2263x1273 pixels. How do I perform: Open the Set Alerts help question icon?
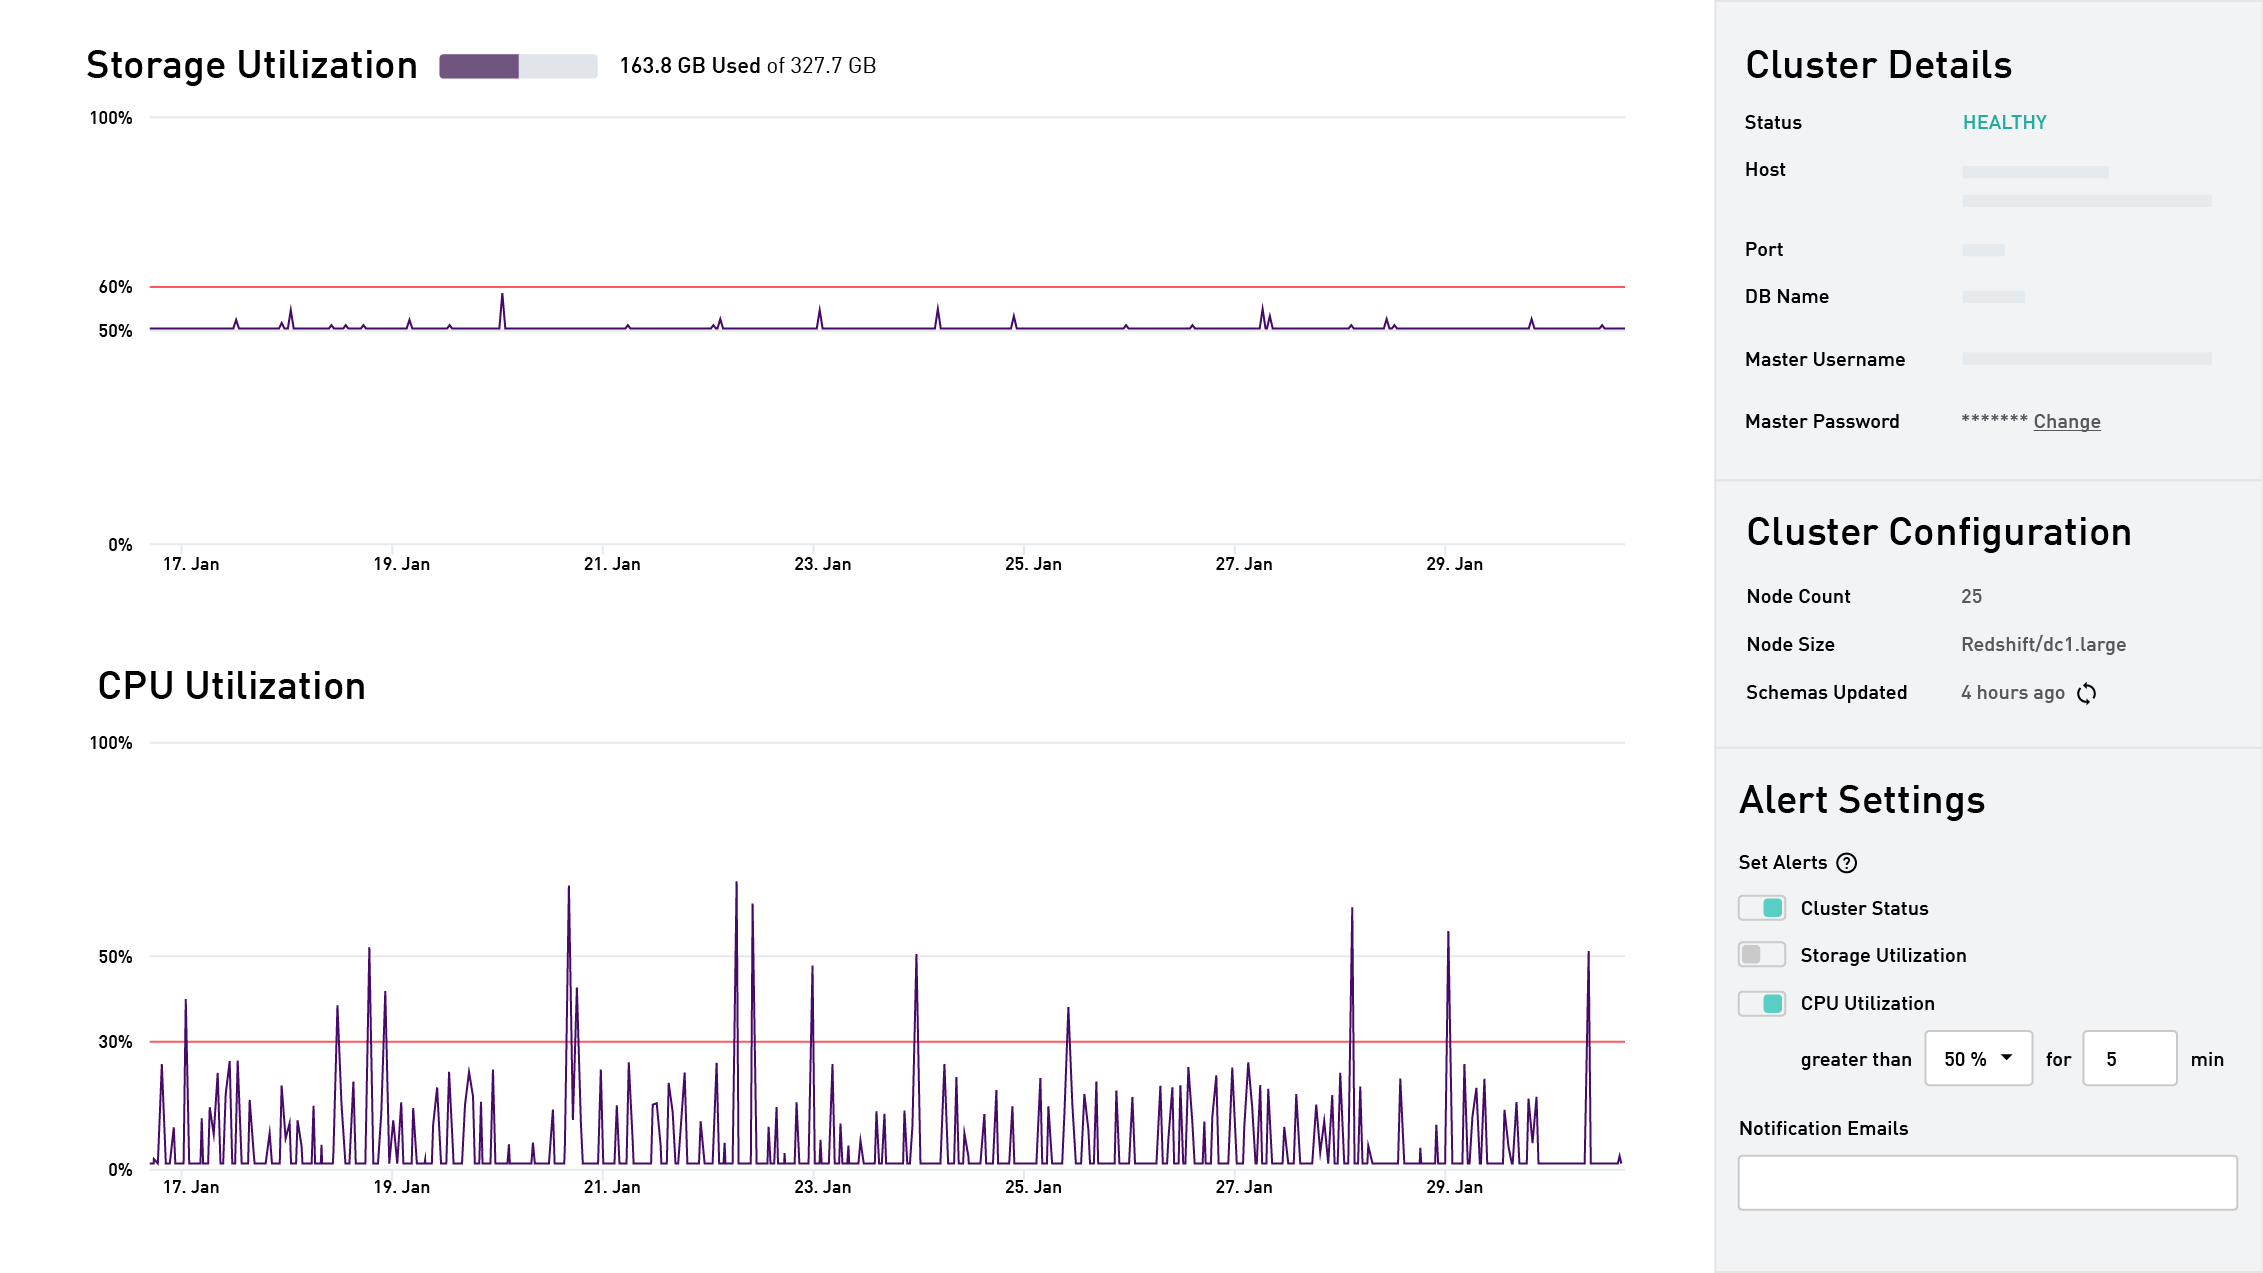click(x=1847, y=863)
